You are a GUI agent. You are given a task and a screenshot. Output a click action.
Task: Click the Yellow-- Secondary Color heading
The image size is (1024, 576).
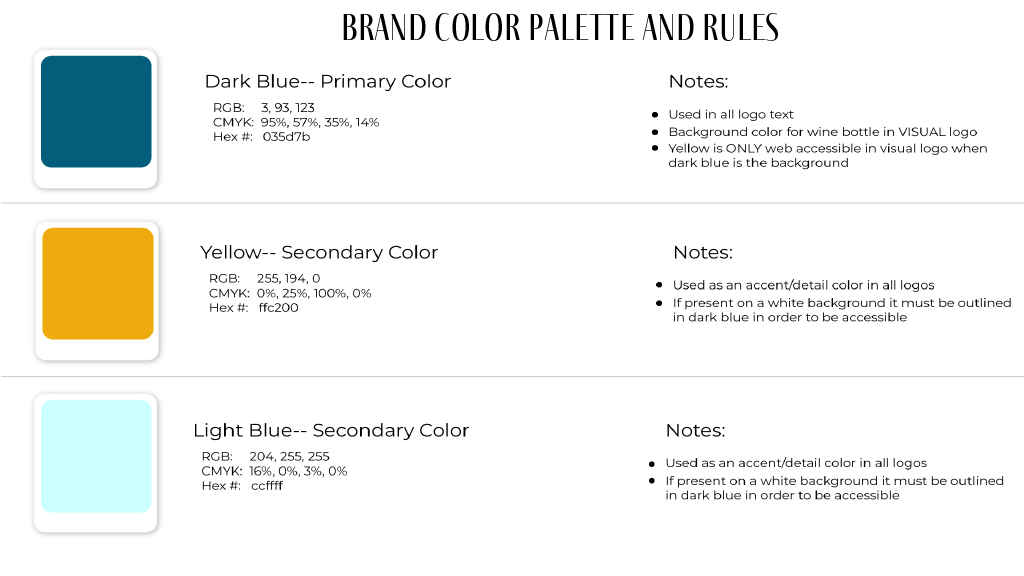click(319, 253)
